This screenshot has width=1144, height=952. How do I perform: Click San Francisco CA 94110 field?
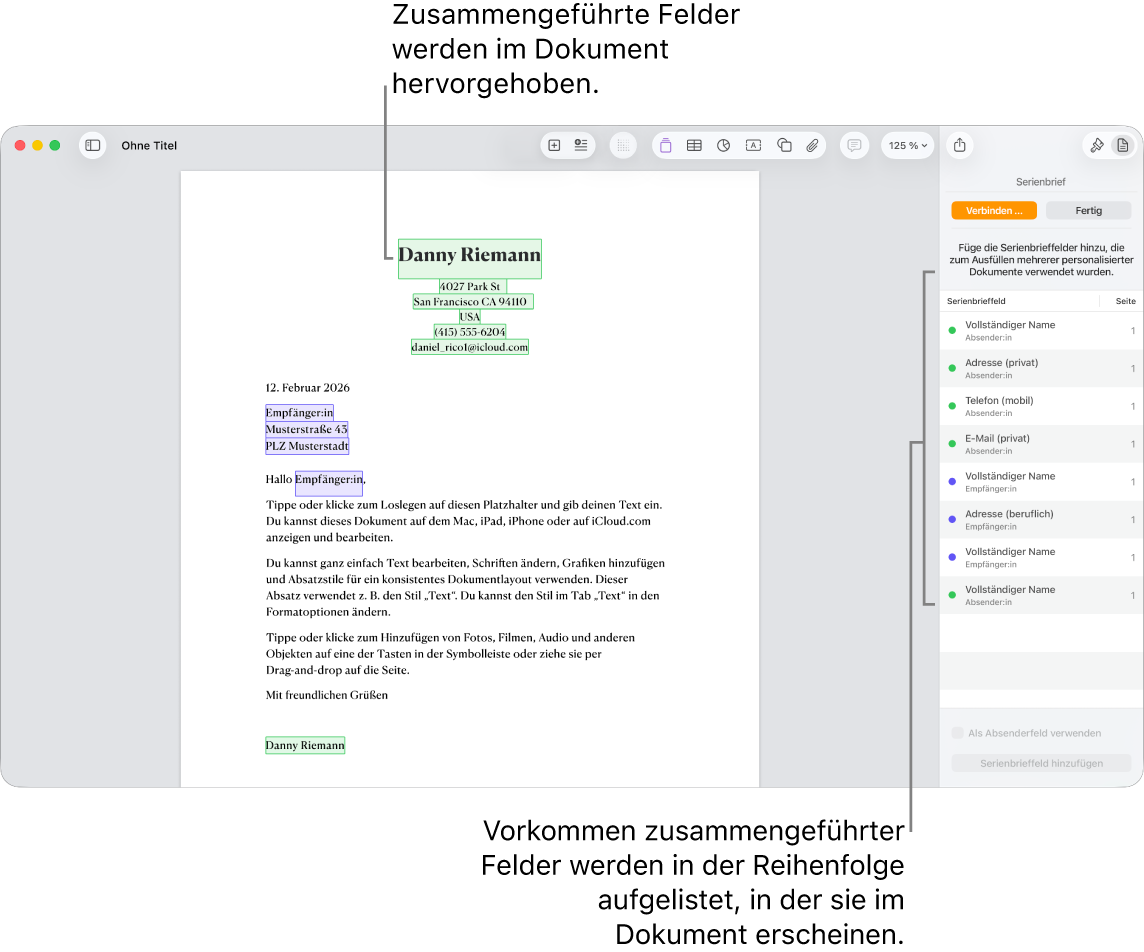click(x=473, y=301)
